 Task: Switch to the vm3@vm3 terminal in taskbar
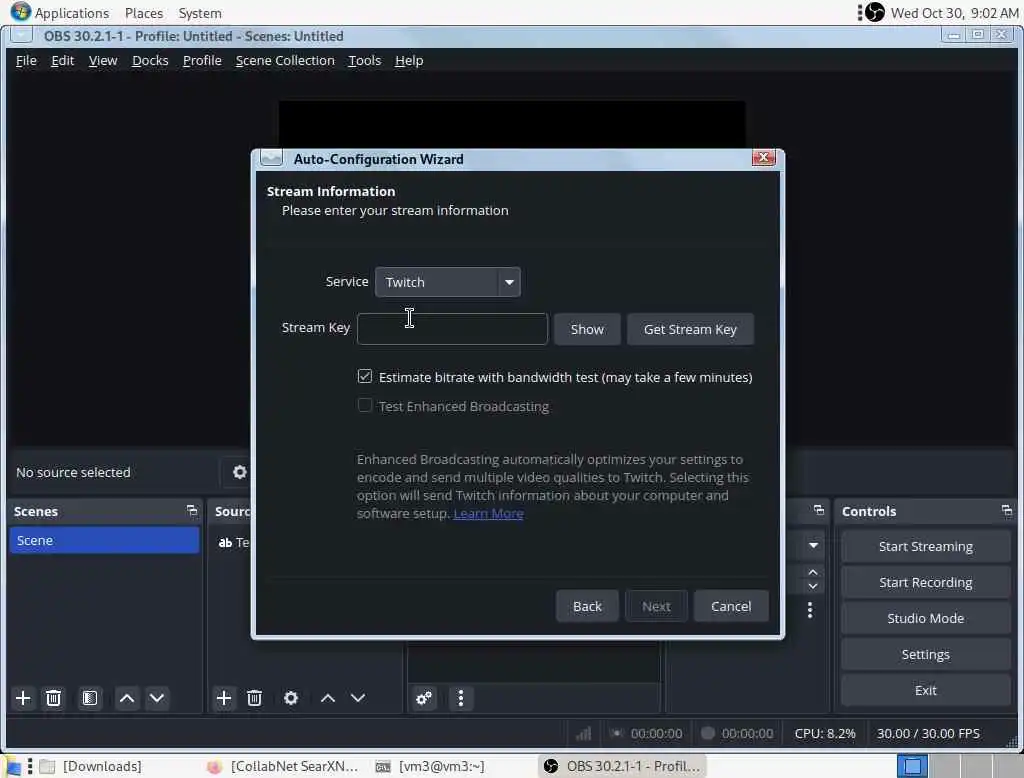point(431,766)
